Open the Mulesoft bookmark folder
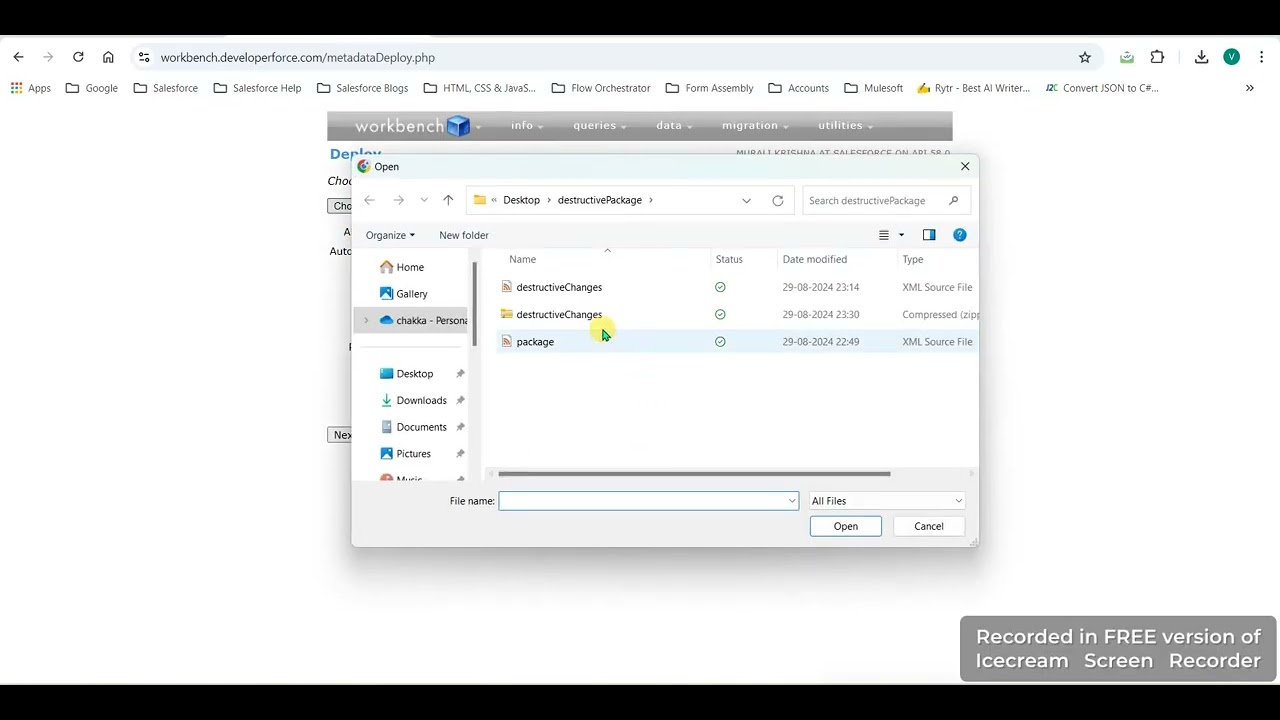1280x720 pixels. tap(873, 88)
